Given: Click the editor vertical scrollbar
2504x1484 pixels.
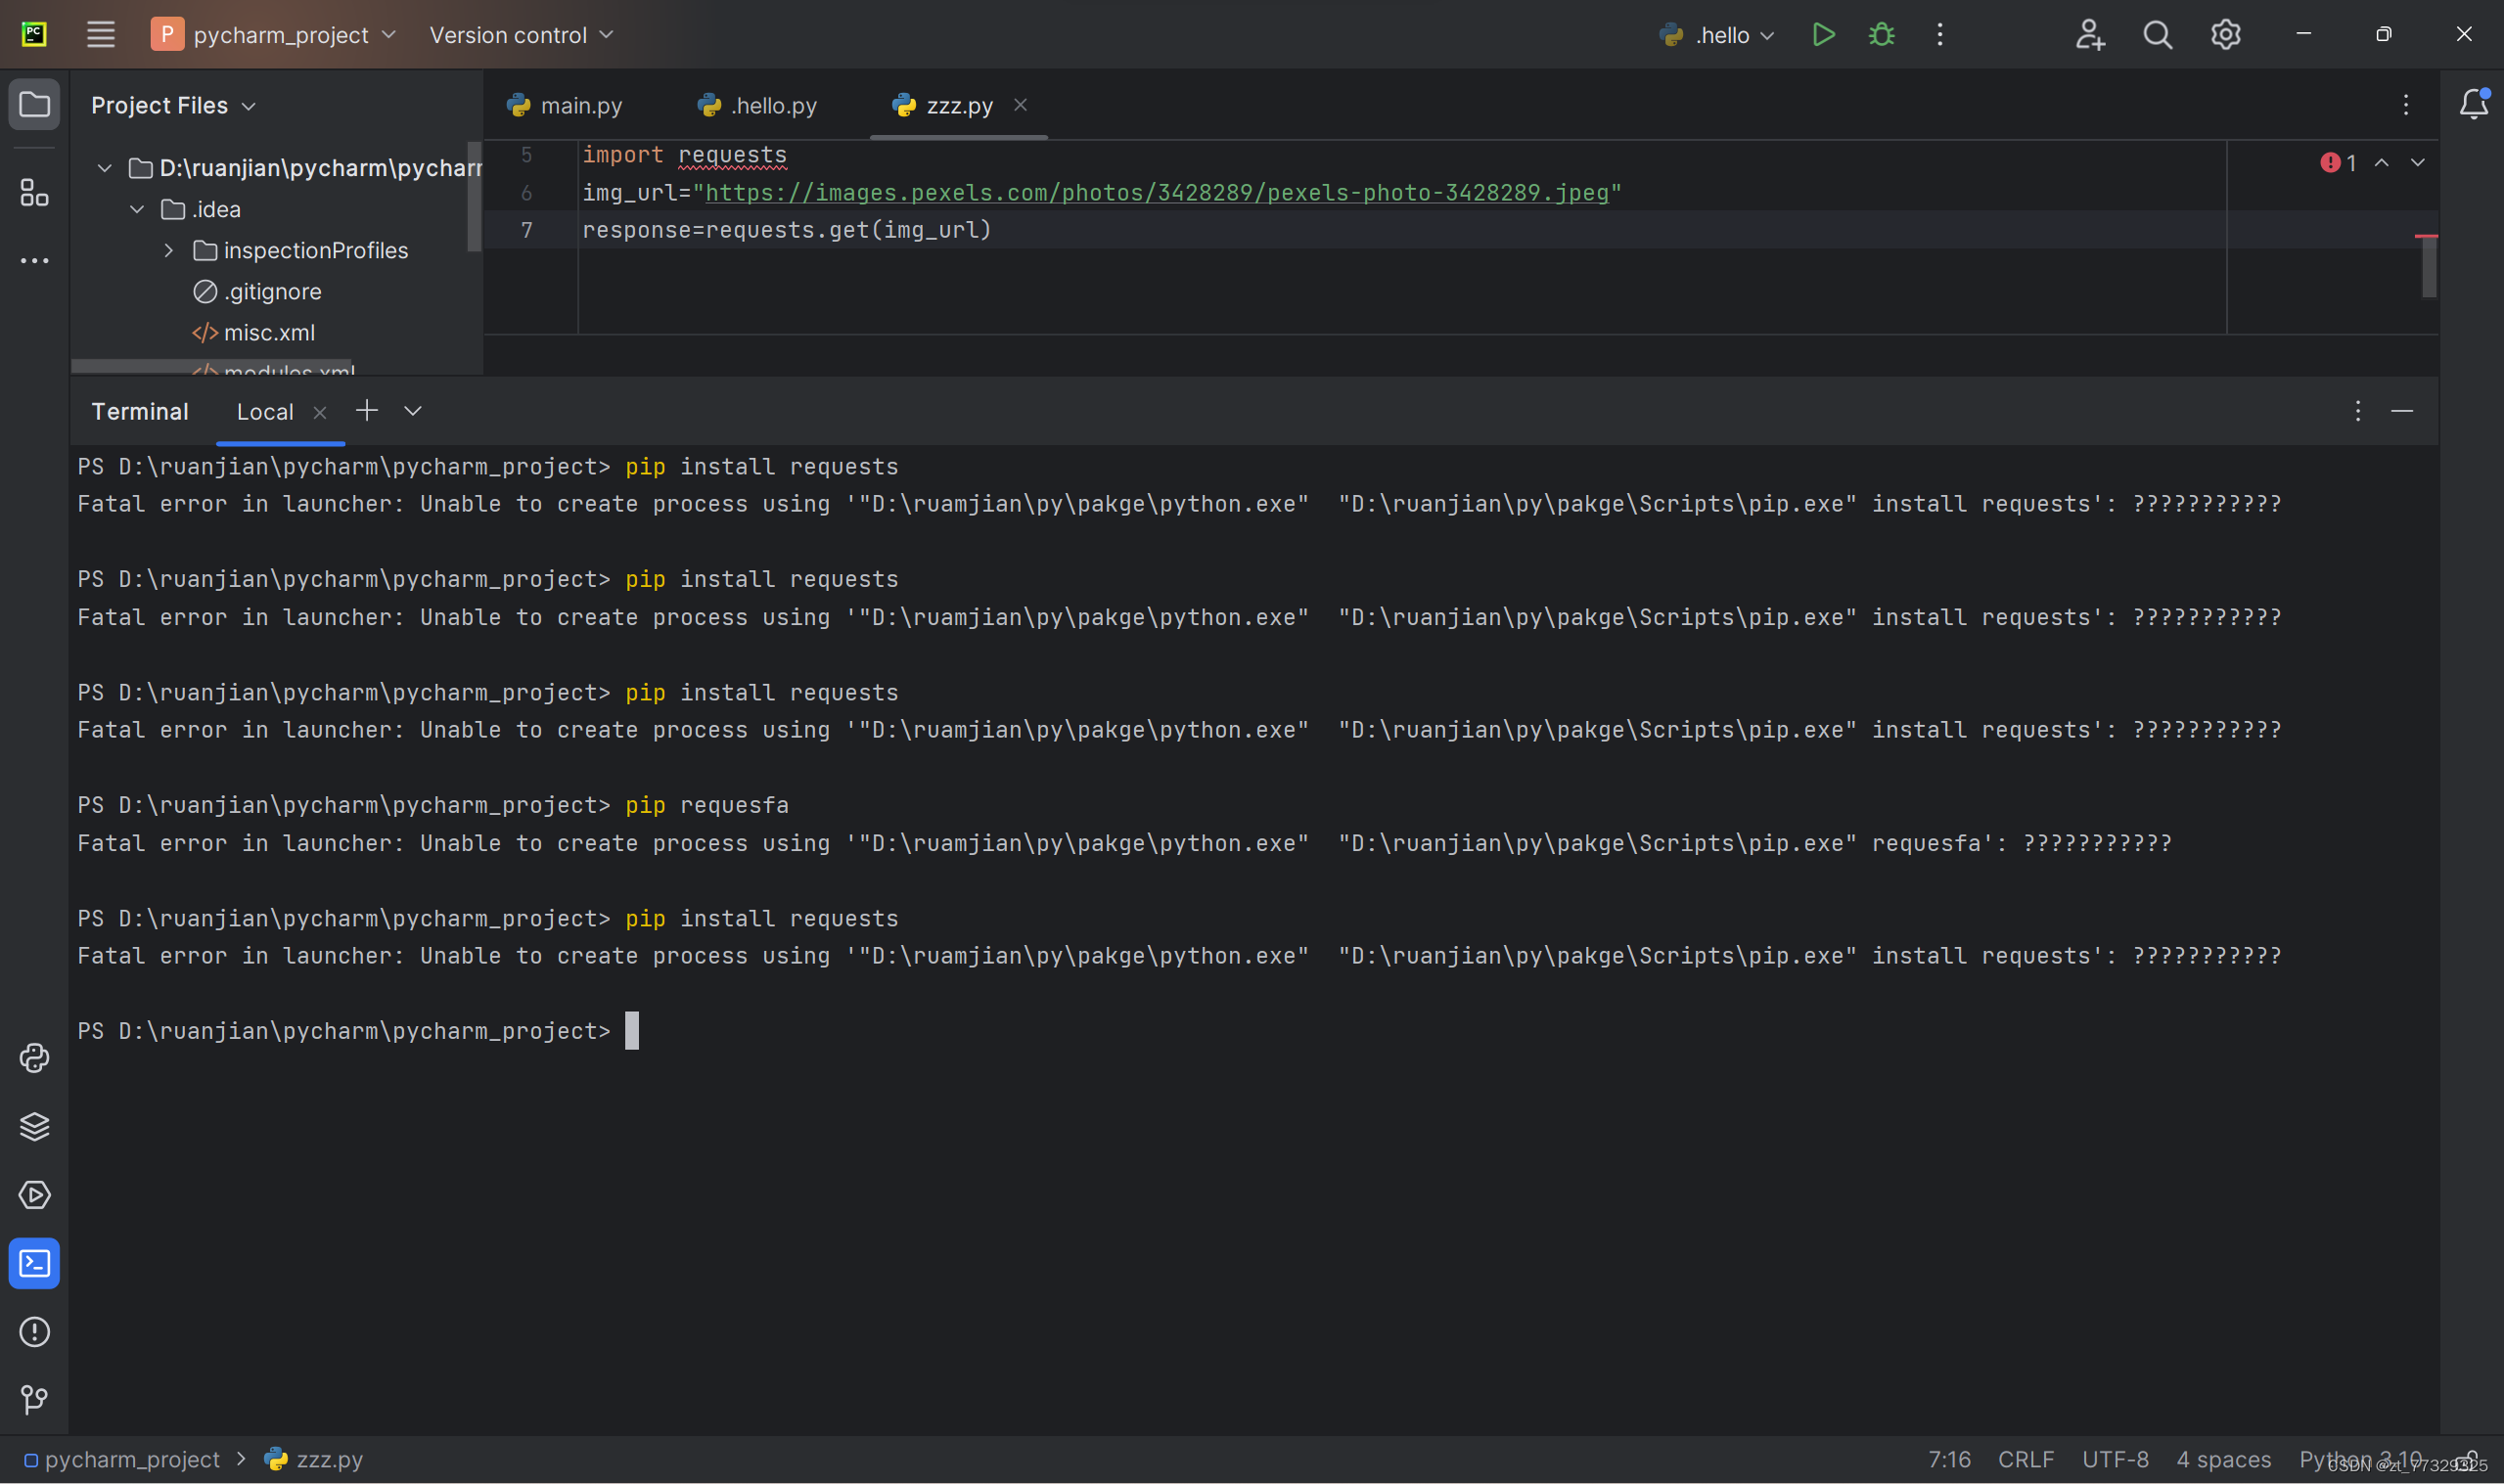Looking at the screenshot, I should pyautogui.click(x=2428, y=266).
